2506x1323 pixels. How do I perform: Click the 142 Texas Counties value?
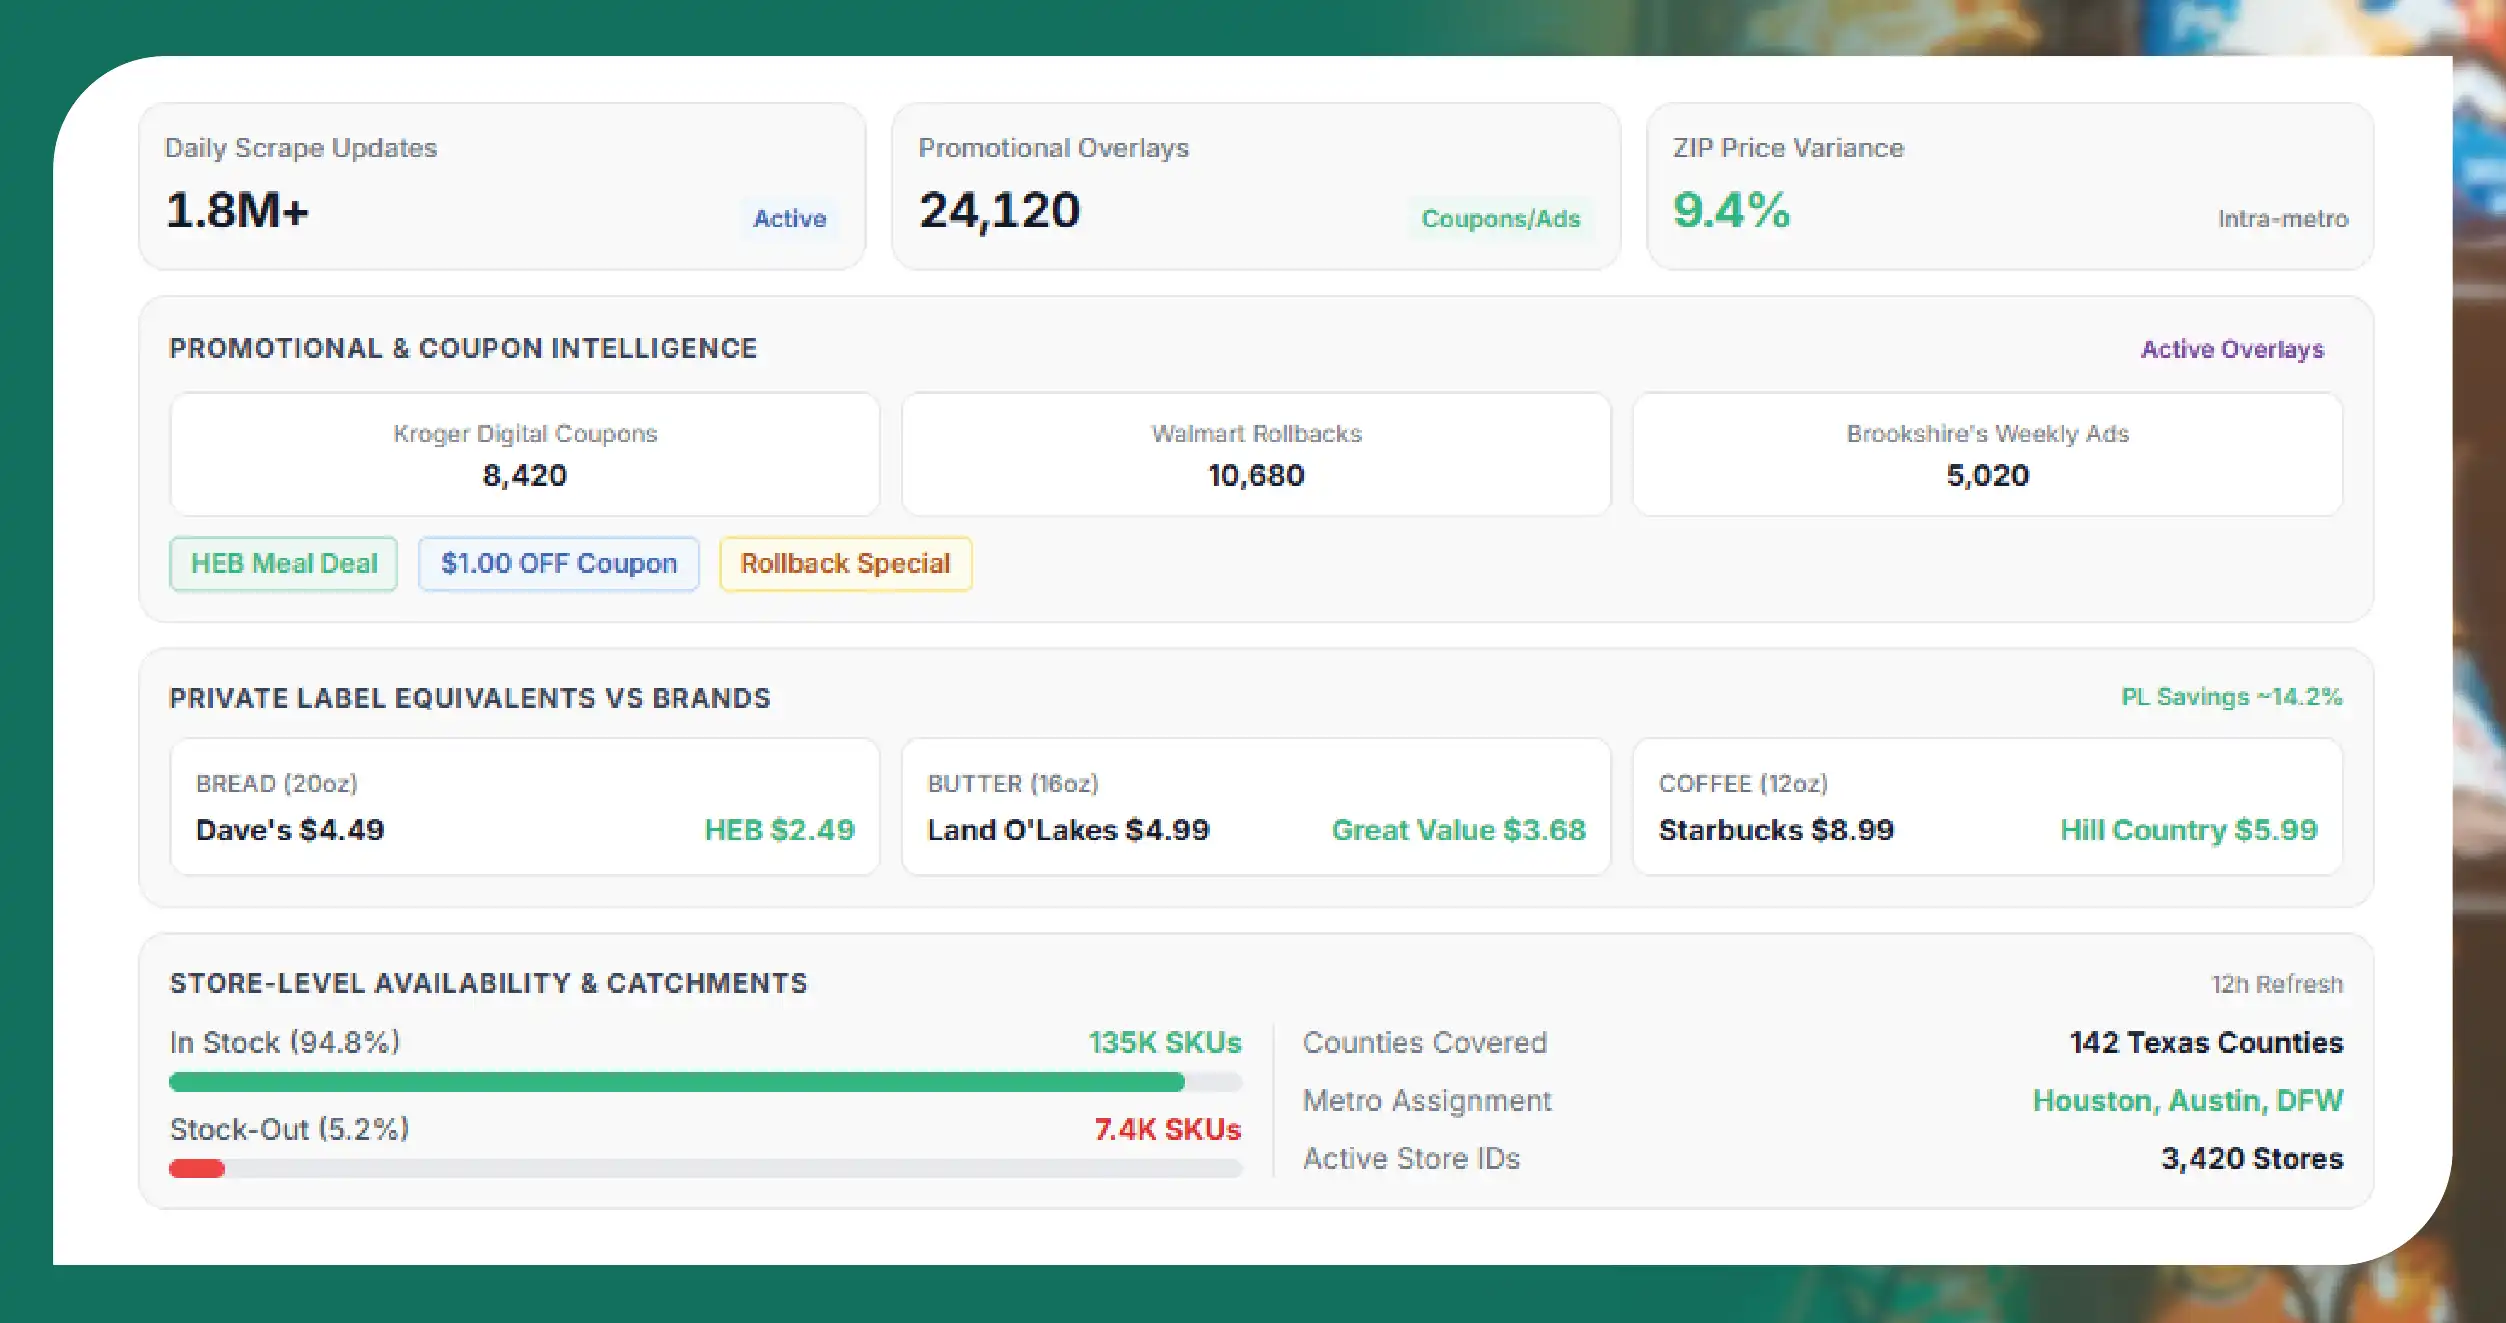[x=2207, y=1043]
